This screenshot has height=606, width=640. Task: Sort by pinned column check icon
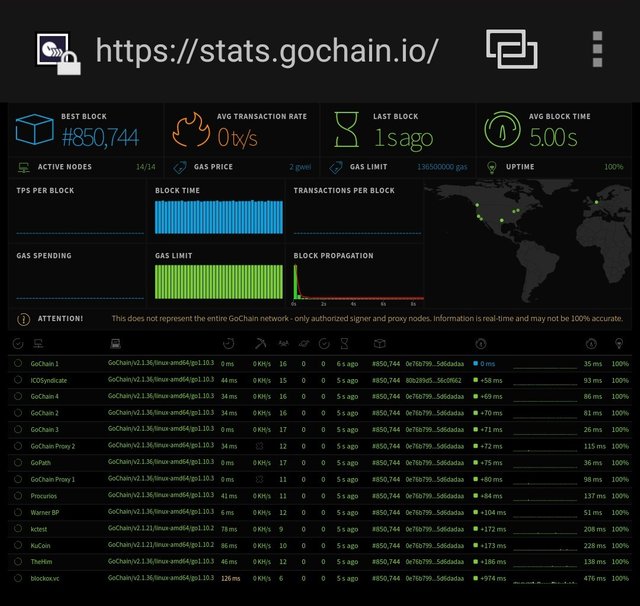tap(18, 344)
